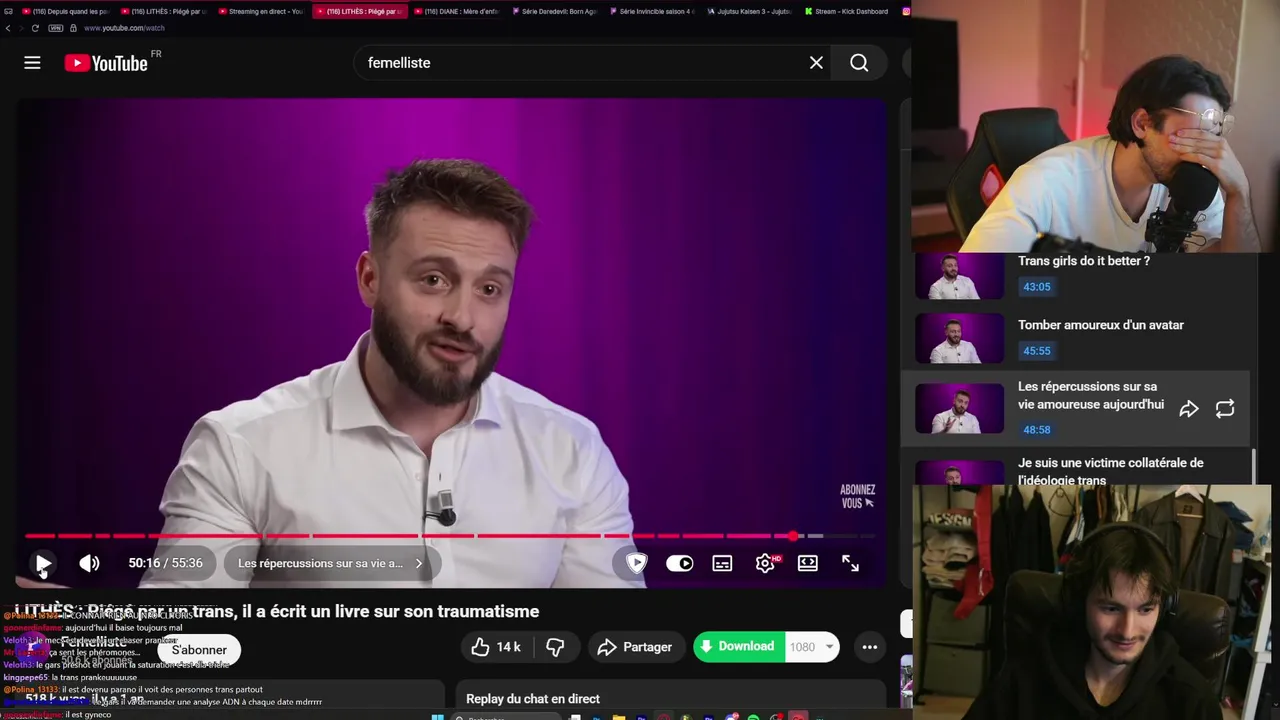Screen dimensions: 1280x720
Task: Enter fullscreen mode
Action: pyautogui.click(x=850, y=564)
